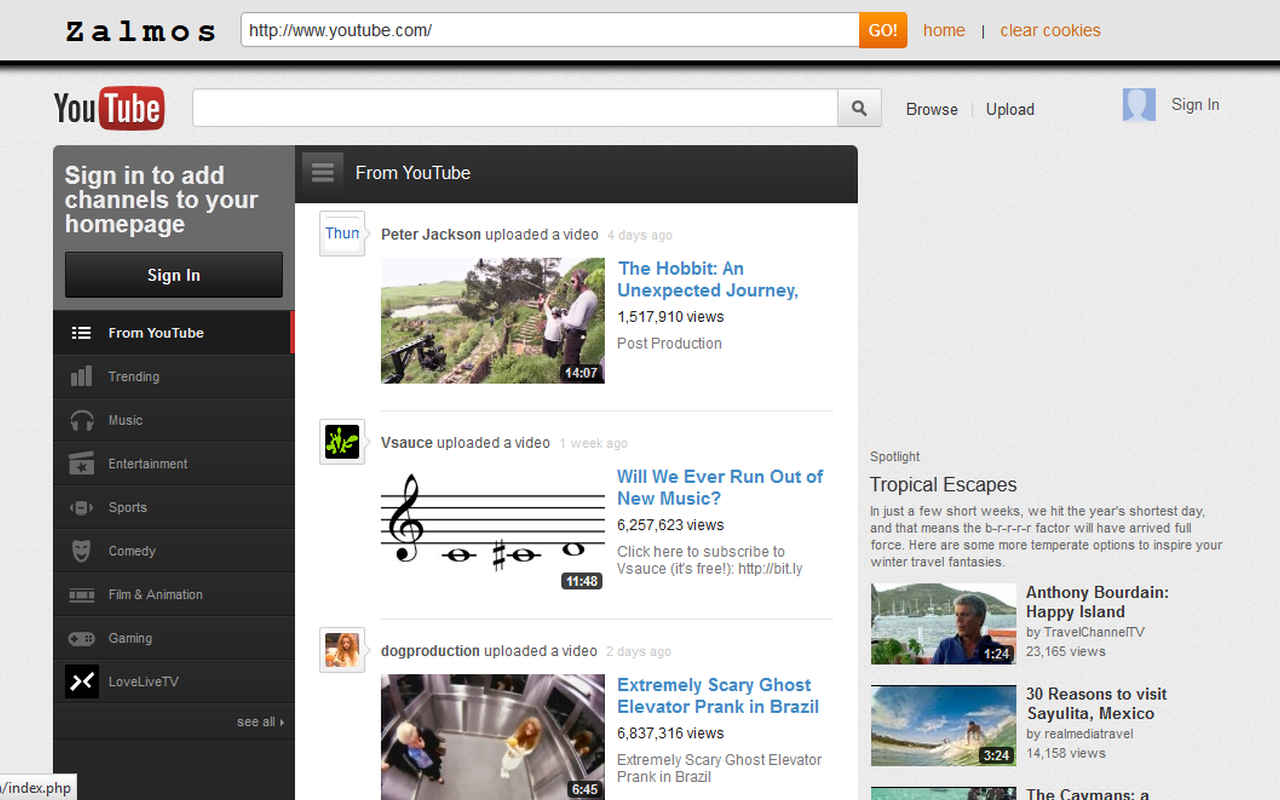Click dogproduction's channel avatar
The width and height of the screenshot is (1280, 800).
[342, 650]
